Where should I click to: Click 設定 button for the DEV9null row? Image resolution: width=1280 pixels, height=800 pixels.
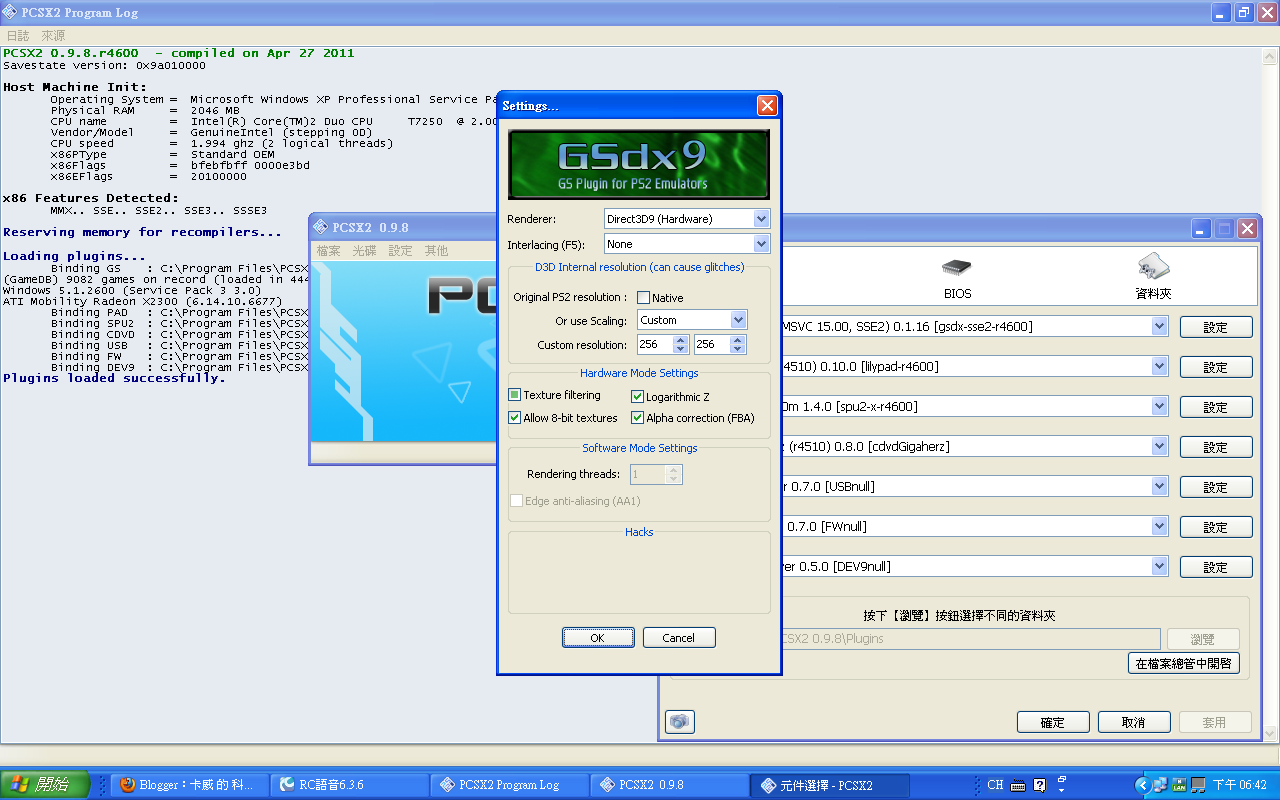click(x=1216, y=567)
